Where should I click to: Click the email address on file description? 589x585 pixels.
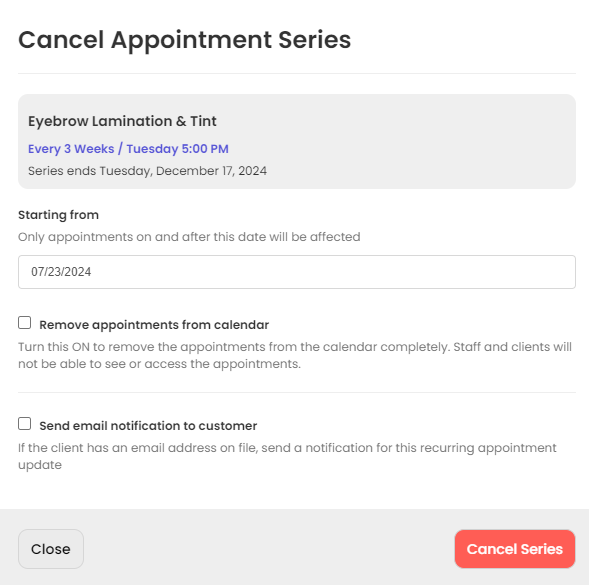[287, 456]
